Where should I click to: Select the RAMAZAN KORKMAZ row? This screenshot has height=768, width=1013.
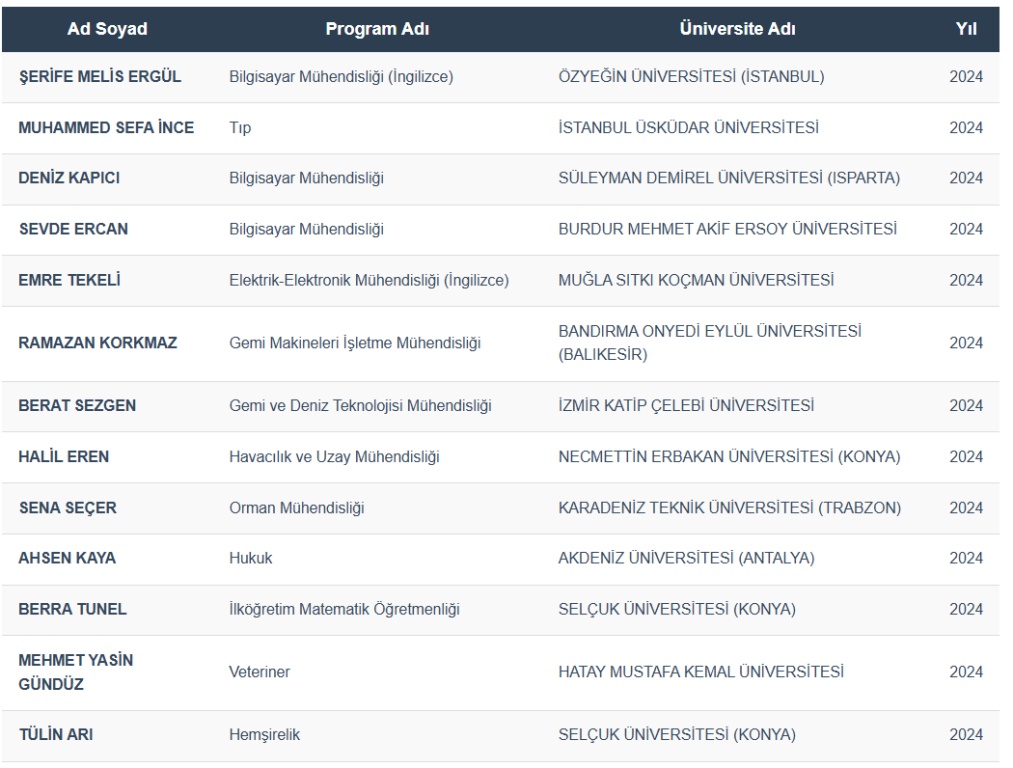pos(98,343)
